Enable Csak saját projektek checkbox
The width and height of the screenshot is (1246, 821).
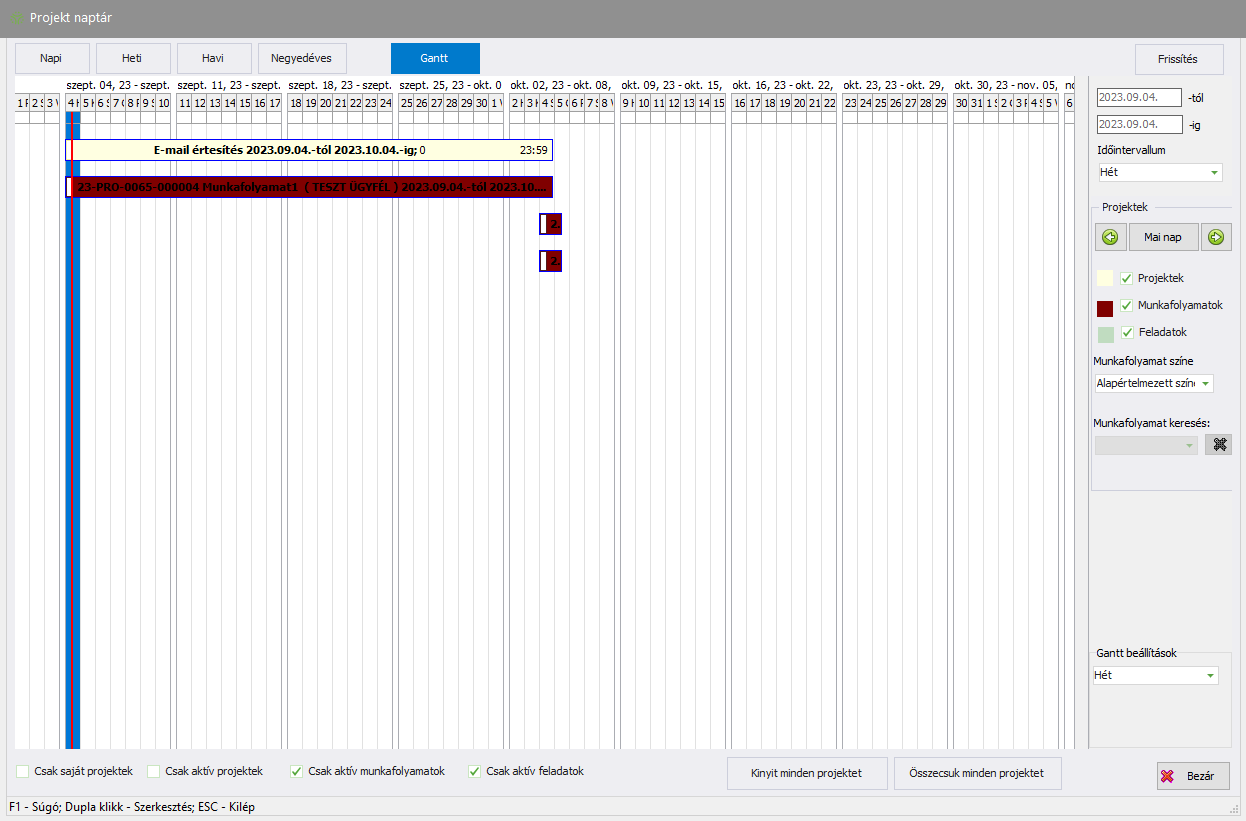[23, 771]
